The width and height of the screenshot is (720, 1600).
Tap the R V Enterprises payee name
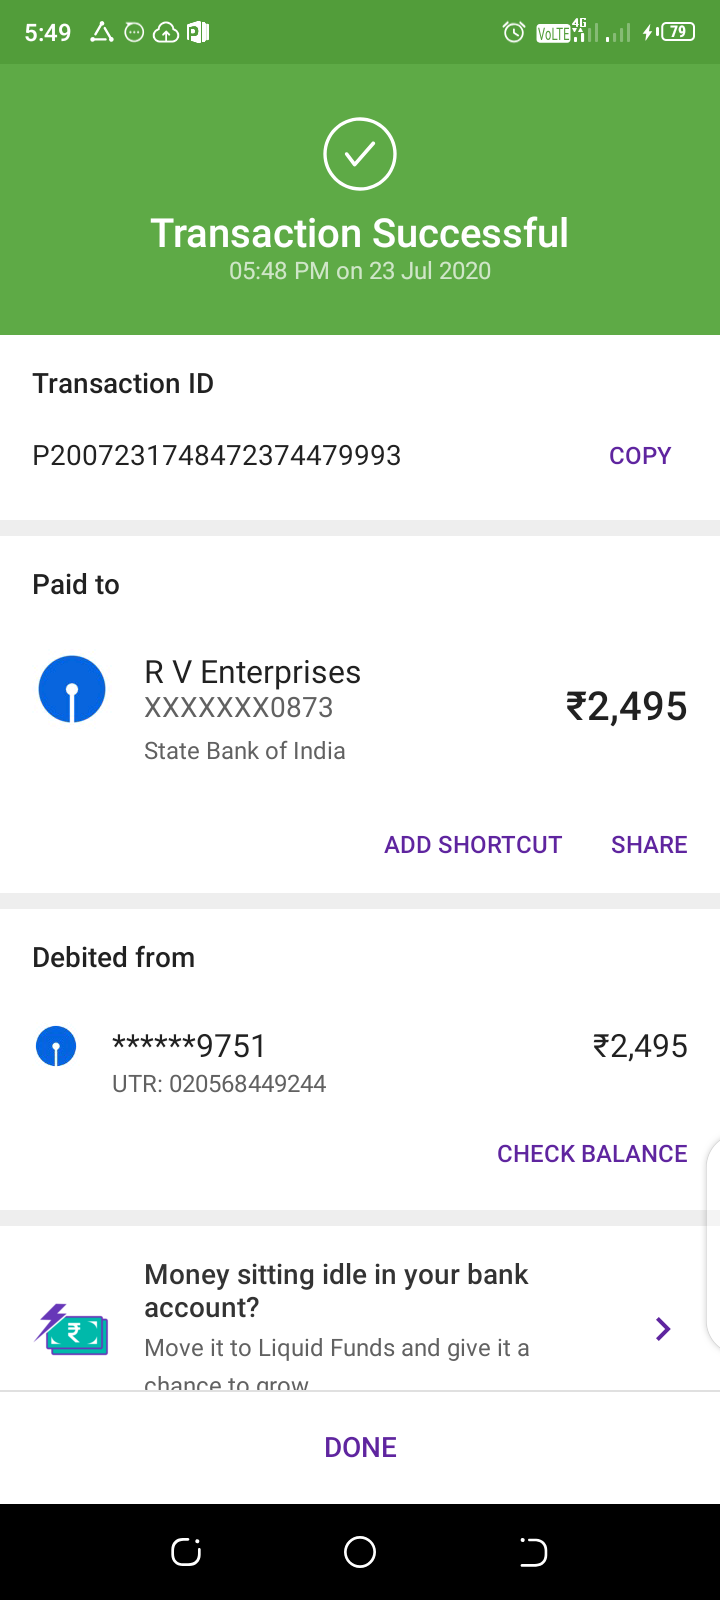coord(252,672)
